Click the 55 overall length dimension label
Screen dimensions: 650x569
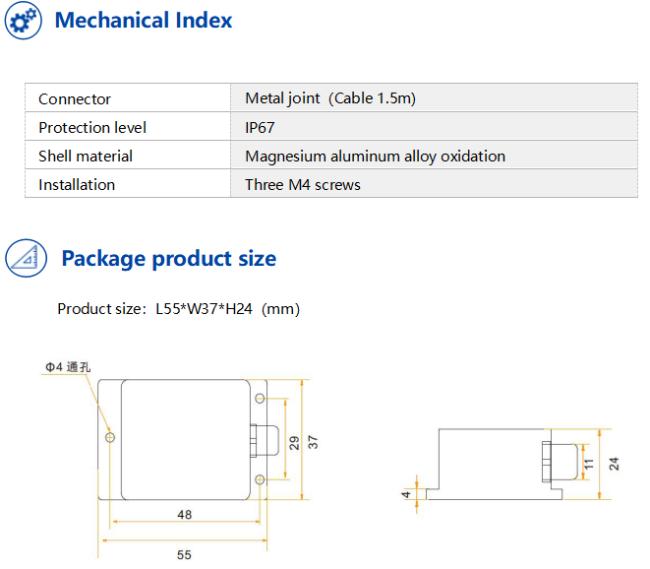click(184, 553)
